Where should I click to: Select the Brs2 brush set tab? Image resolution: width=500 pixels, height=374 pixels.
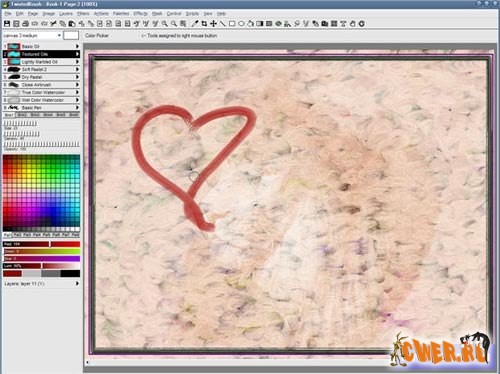click(x=22, y=115)
